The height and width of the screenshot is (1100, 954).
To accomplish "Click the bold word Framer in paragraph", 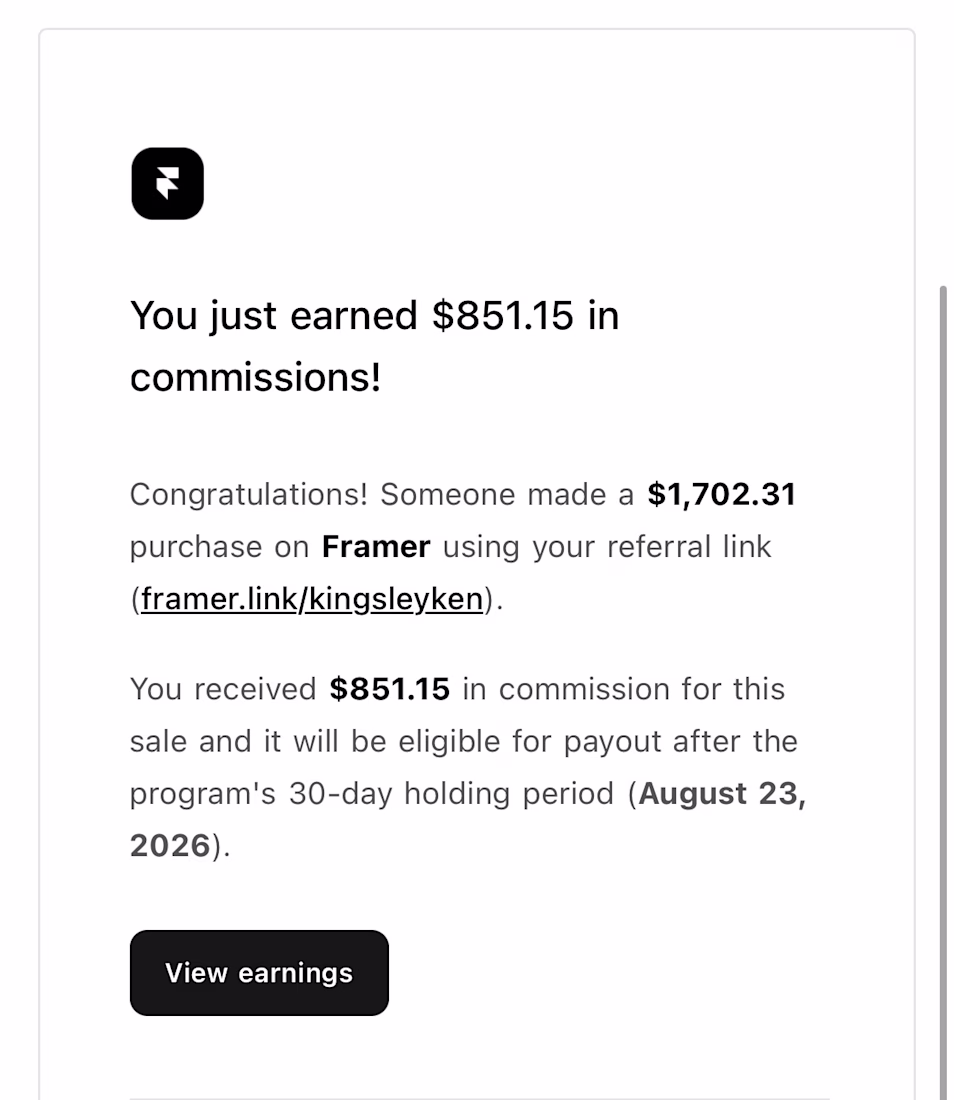I will click(x=376, y=546).
